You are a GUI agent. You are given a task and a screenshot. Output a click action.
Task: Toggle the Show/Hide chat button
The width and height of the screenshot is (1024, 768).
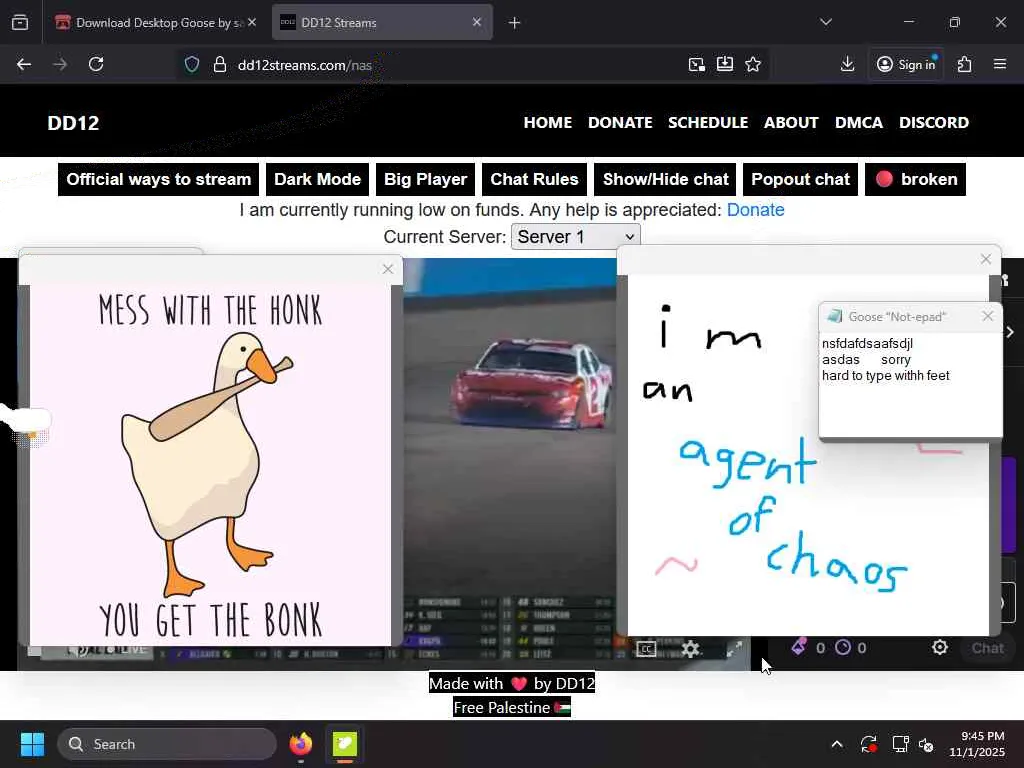tap(665, 180)
